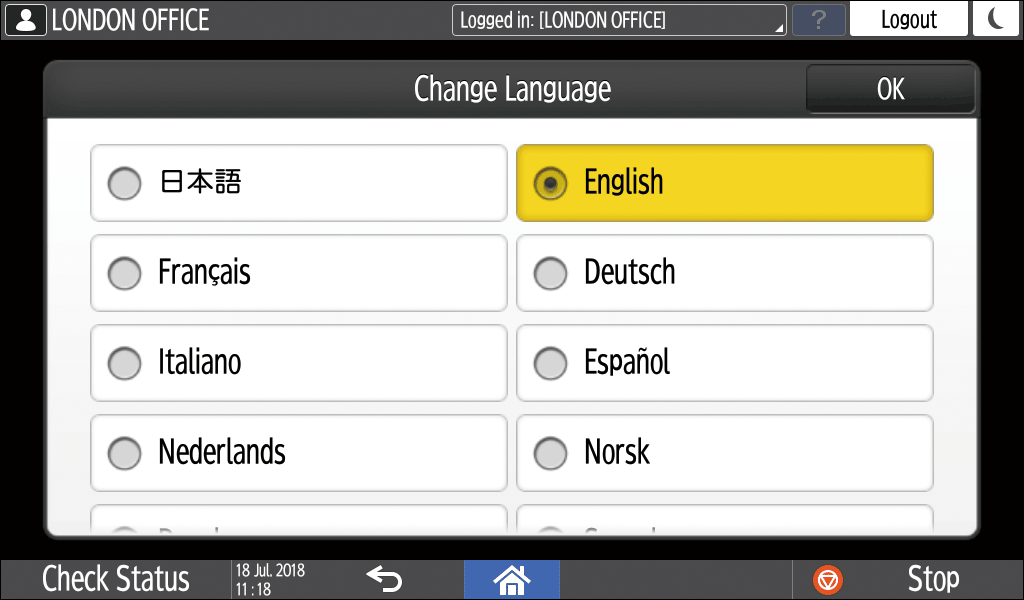Expand the Logged in message dropdown
The height and width of the screenshot is (600, 1024).
pos(619,20)
